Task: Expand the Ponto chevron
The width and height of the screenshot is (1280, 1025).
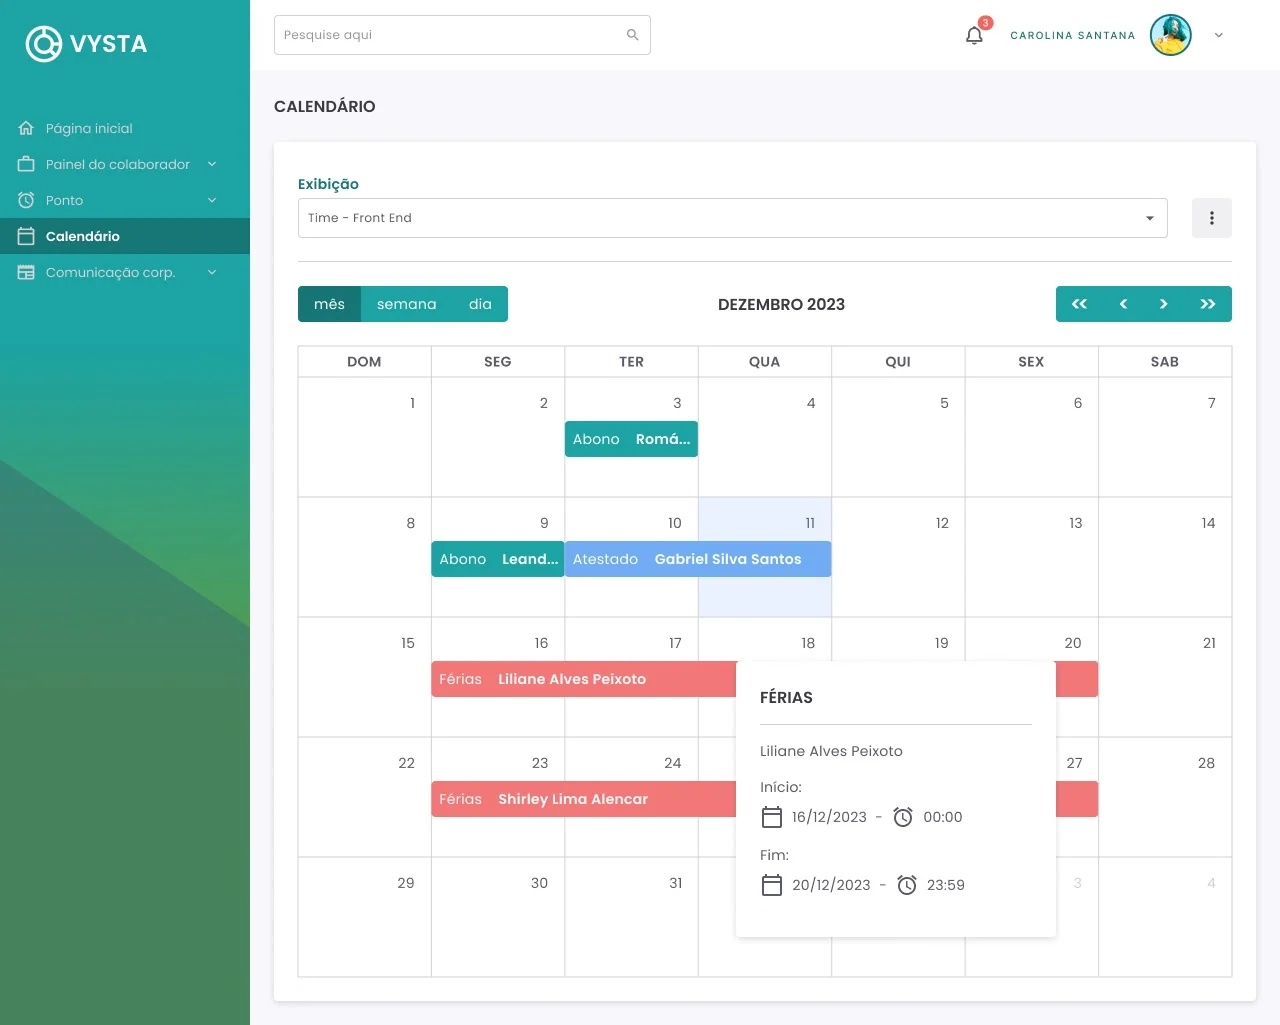Action: (x=212, y=200)
